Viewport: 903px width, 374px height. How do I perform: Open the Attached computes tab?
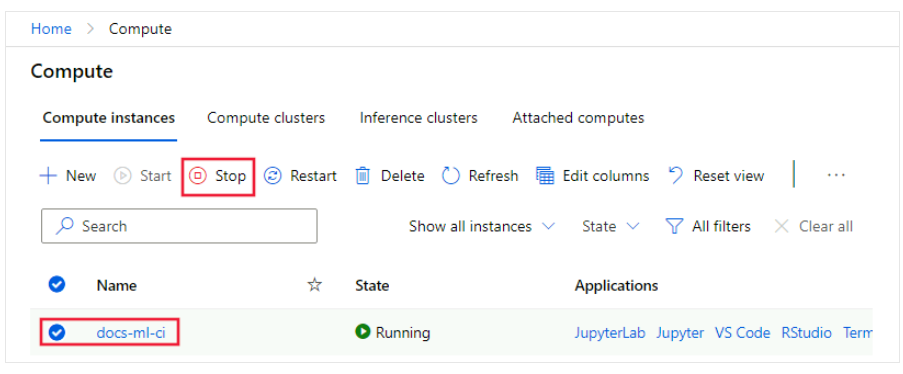pos(578,118)
